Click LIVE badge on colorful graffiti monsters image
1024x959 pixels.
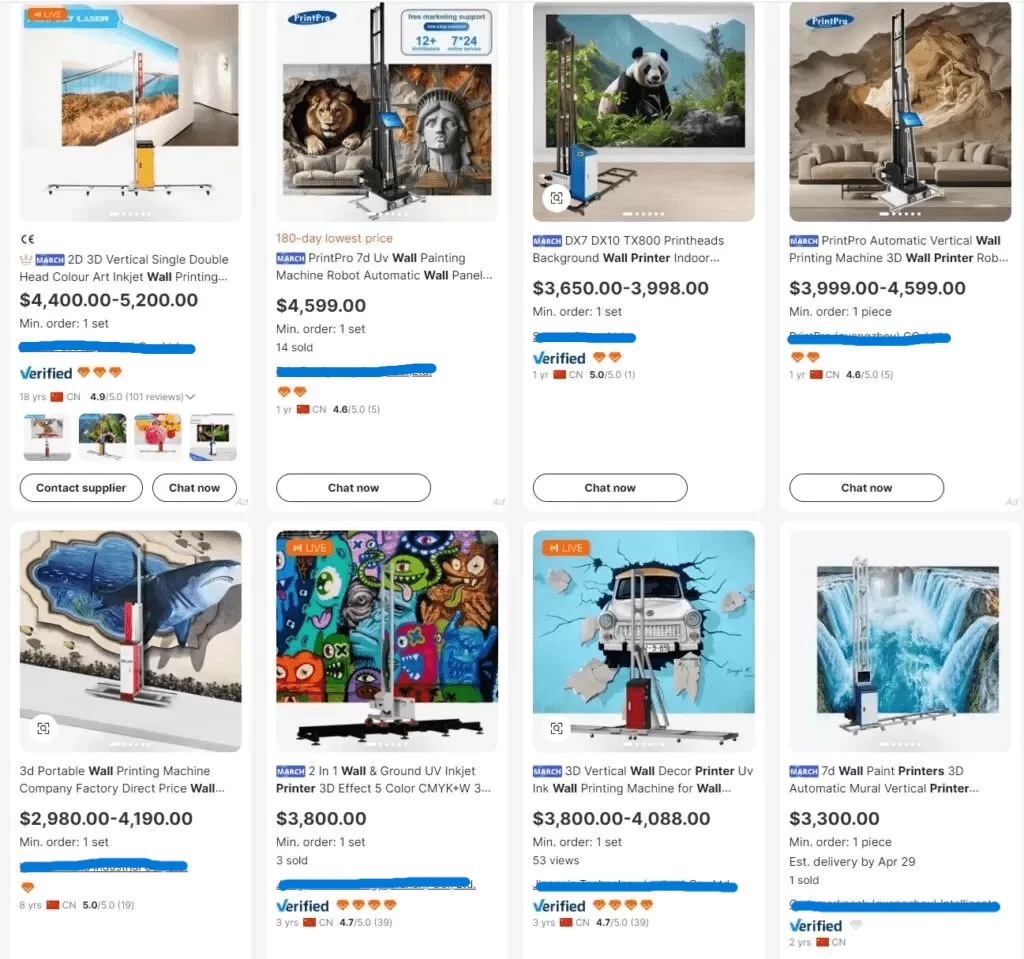pos(308,548)
